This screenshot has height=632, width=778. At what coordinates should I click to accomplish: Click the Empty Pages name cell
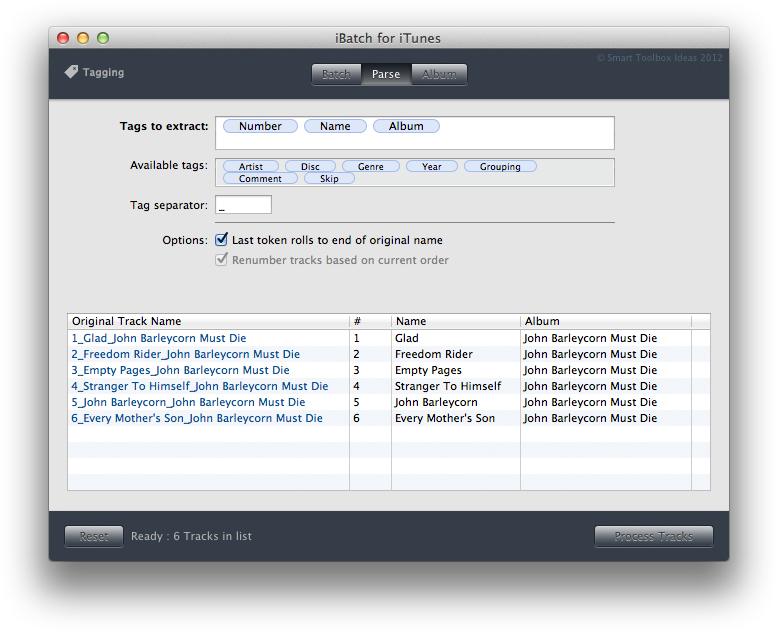(455, 370)
